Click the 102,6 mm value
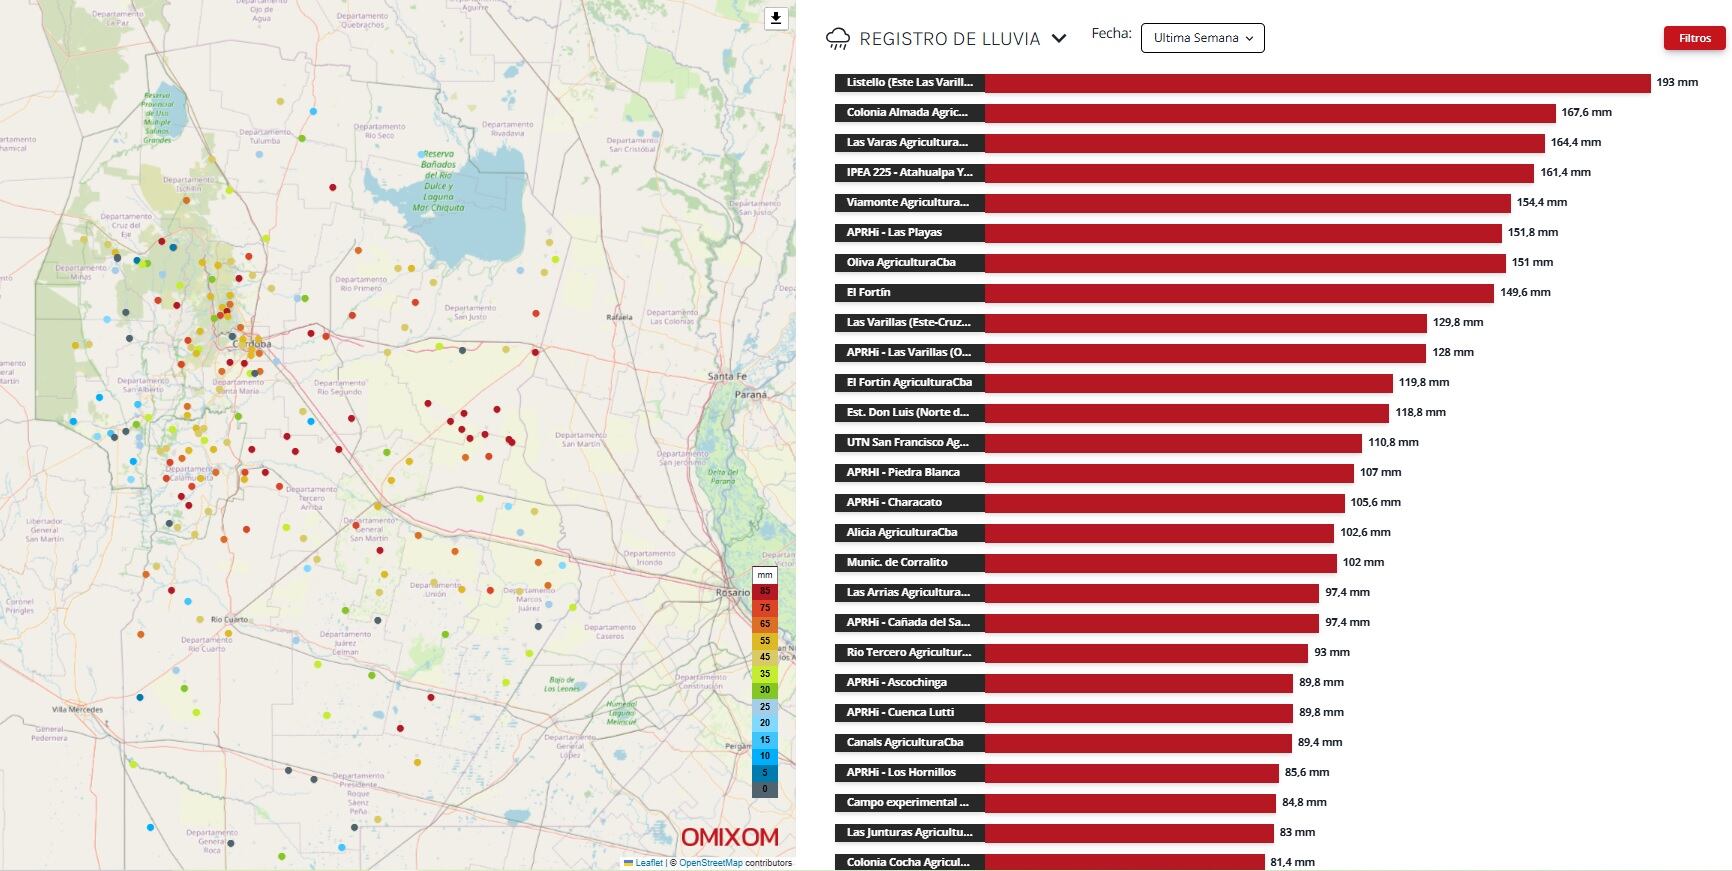The width and height of the screenshot is (1732, 871). [x=1365, y=533]
